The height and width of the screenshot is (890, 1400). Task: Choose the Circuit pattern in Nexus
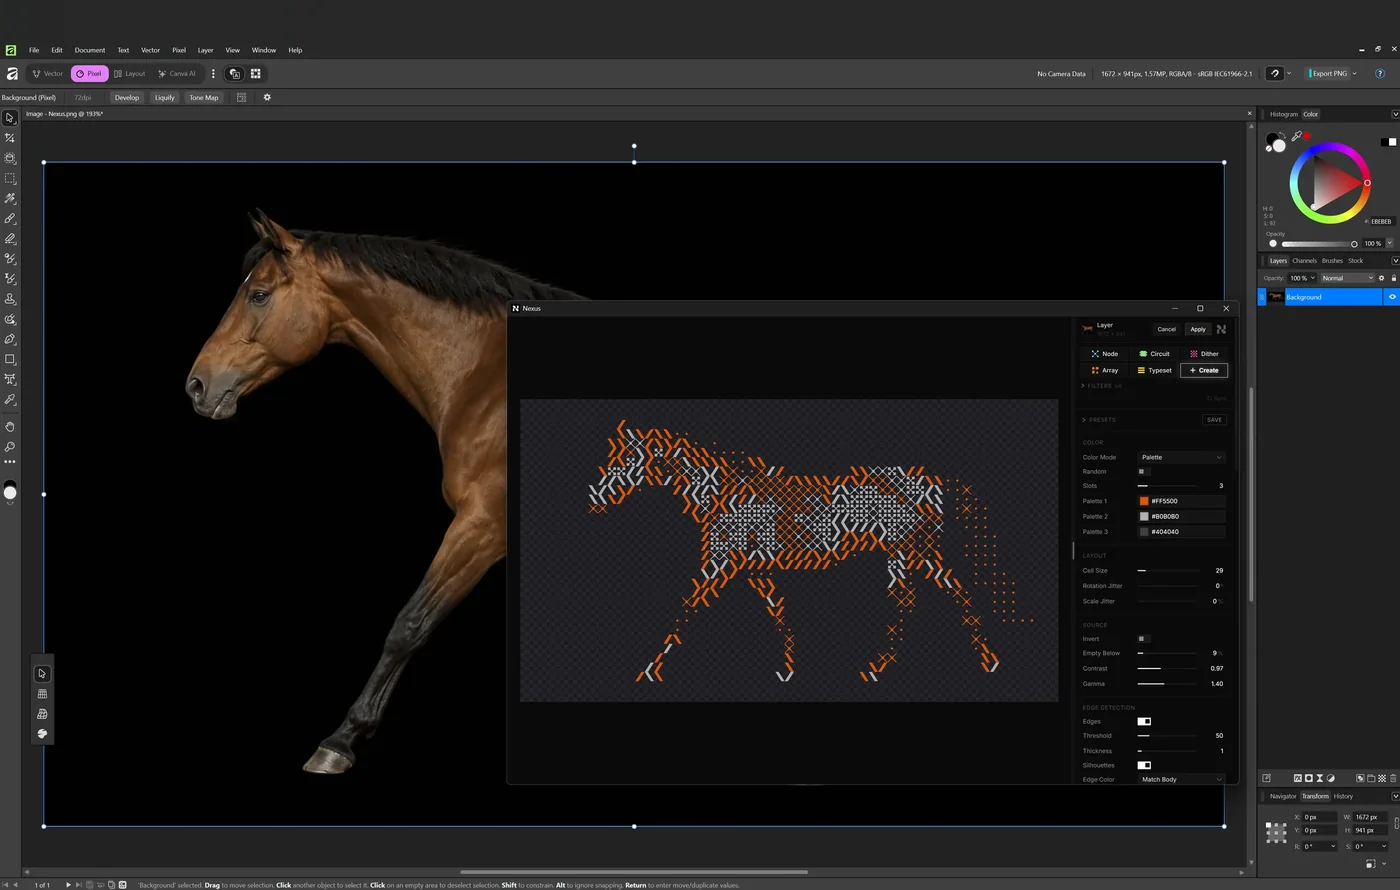(x=1154, y=354)
